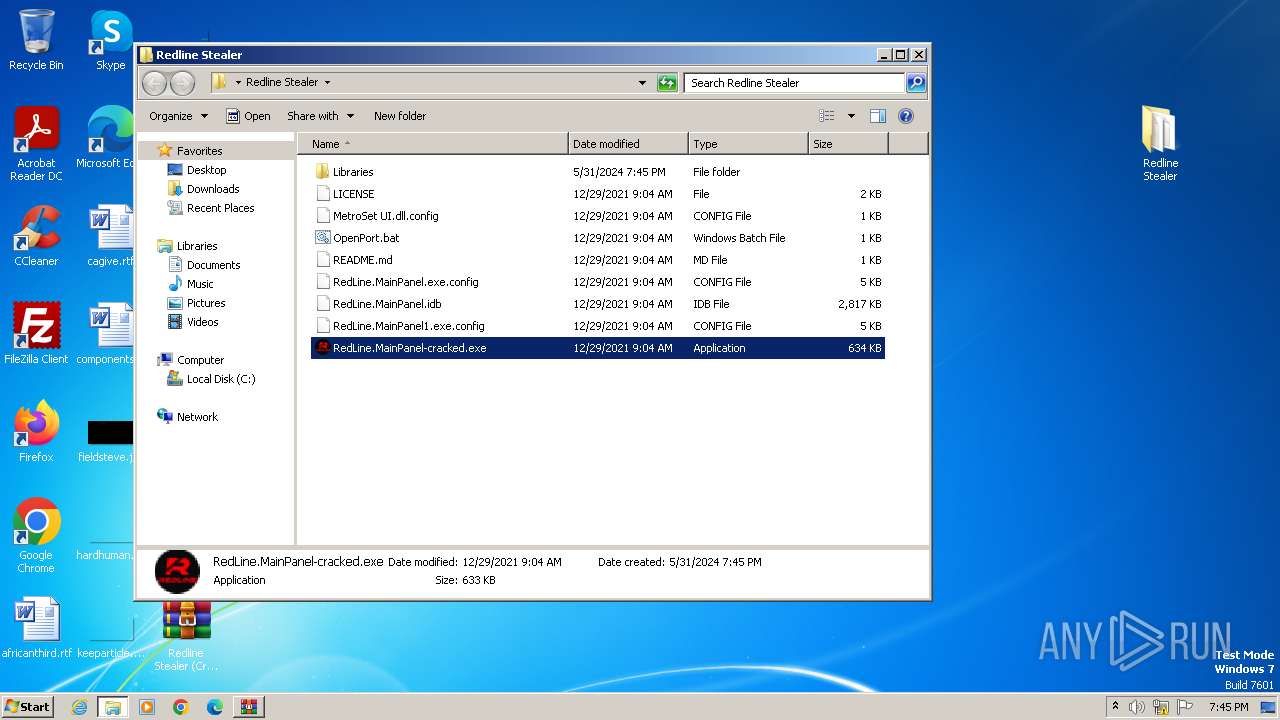
Task: Click the Explorer Forward navigation button
Action: coord(182,83)
